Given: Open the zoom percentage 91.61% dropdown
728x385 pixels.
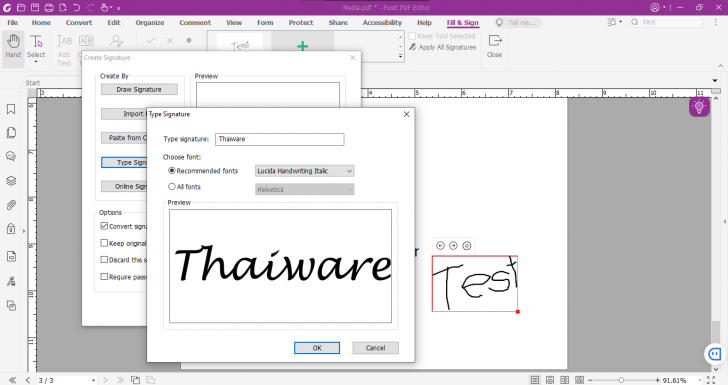Looking at the screenshot, I should point(700,380).
